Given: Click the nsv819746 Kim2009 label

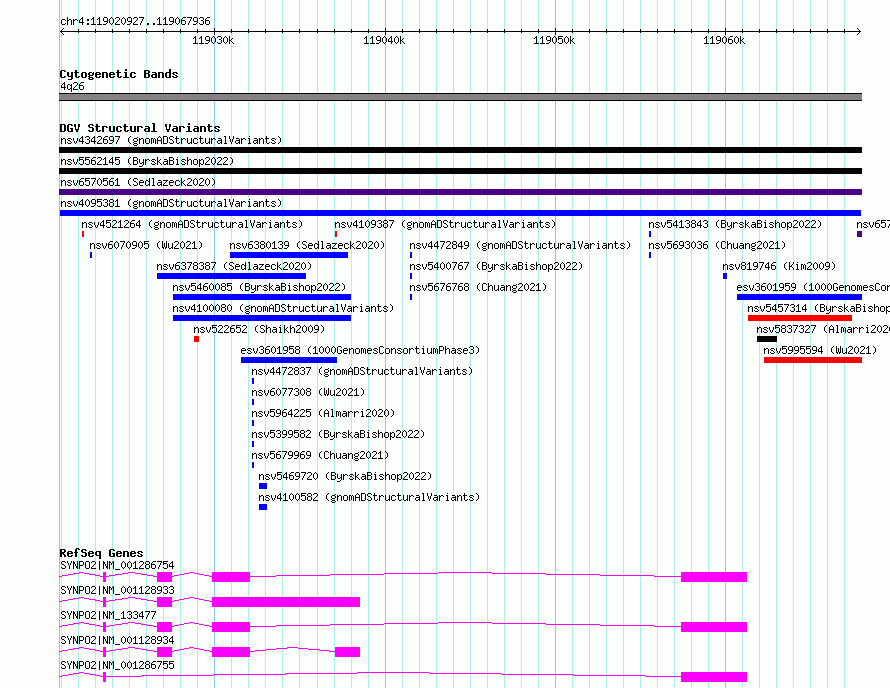Looking at the screenshot, I should (x=779, y=266).
